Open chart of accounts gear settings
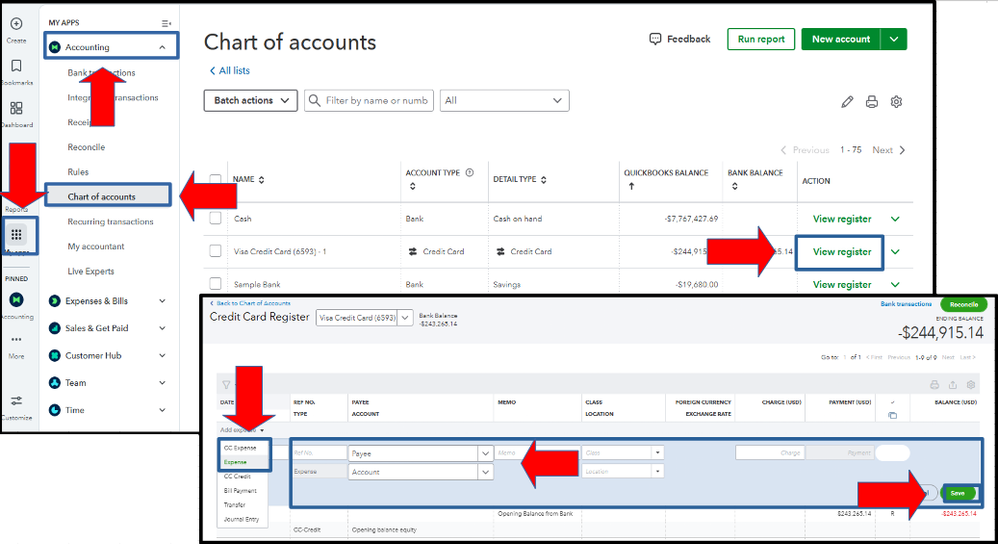The width and height of the screenshot is (998, 544). point(896,102)
